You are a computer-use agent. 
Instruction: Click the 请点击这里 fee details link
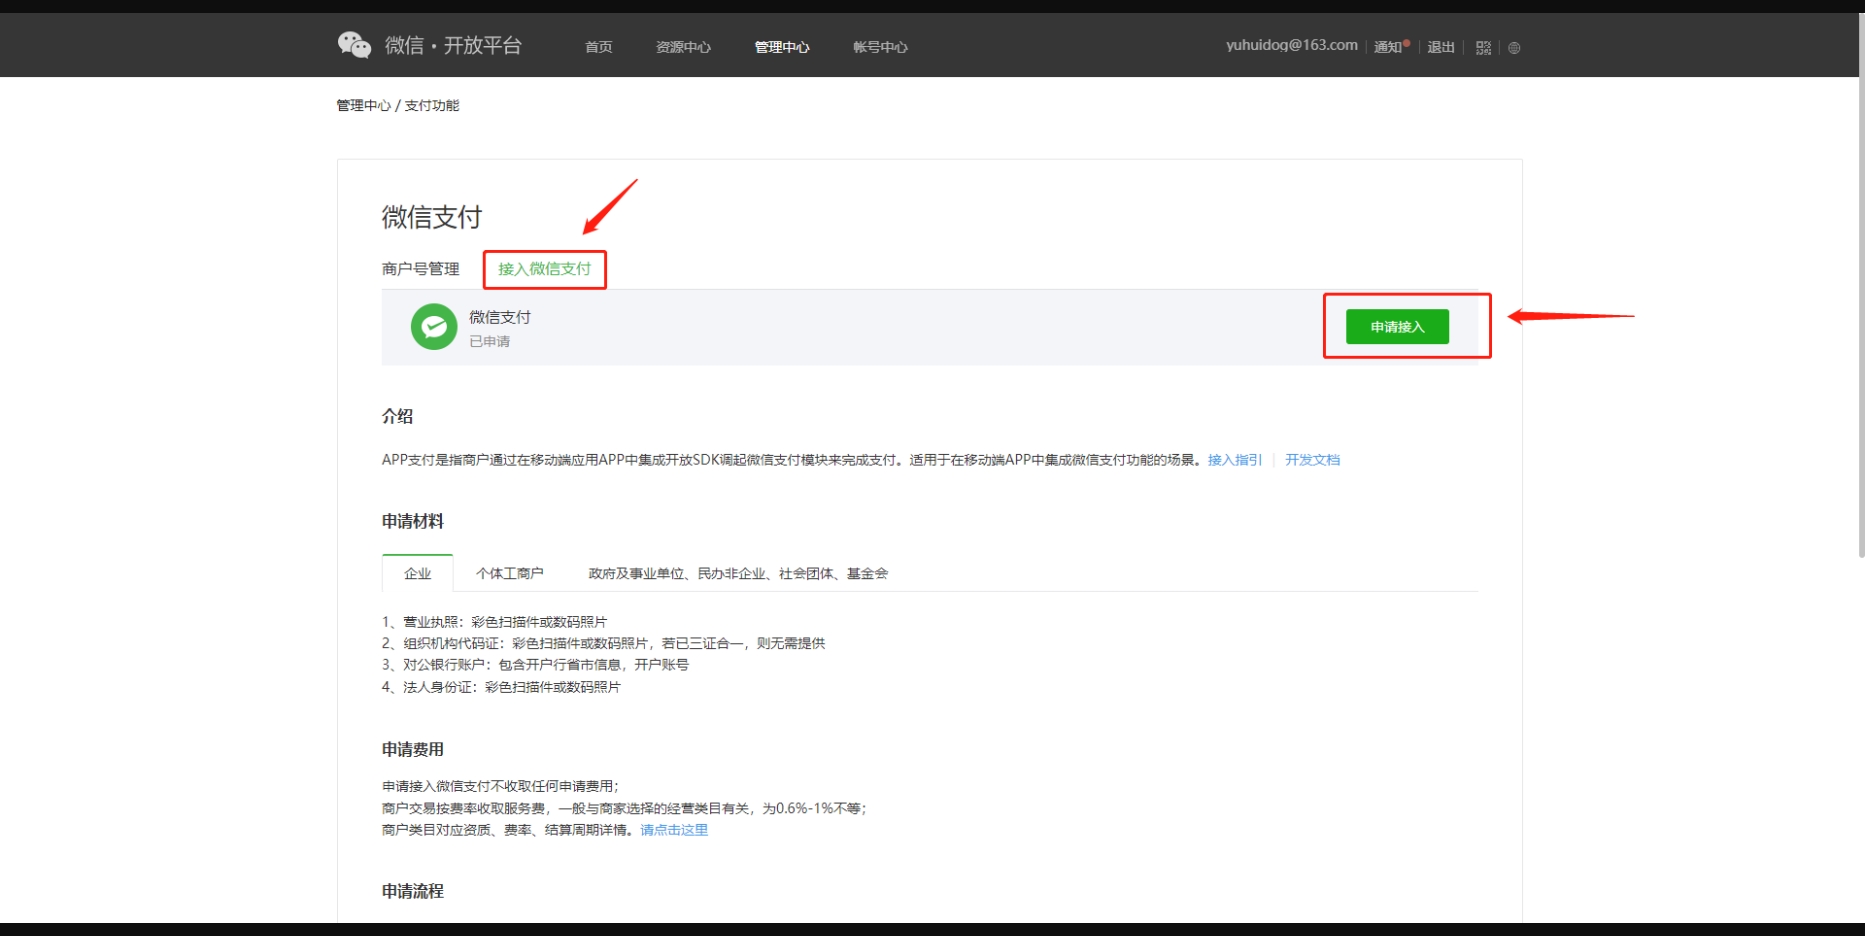tap(673, 830)
